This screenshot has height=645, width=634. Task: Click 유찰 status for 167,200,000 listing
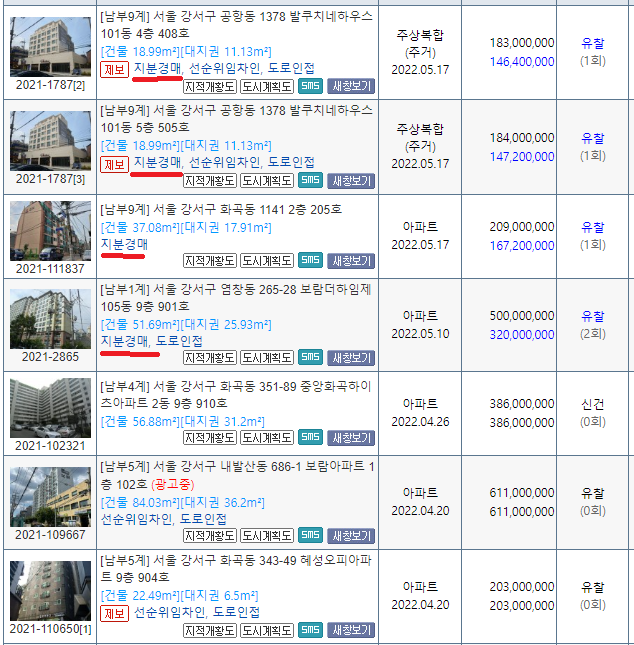coord(592,227)
